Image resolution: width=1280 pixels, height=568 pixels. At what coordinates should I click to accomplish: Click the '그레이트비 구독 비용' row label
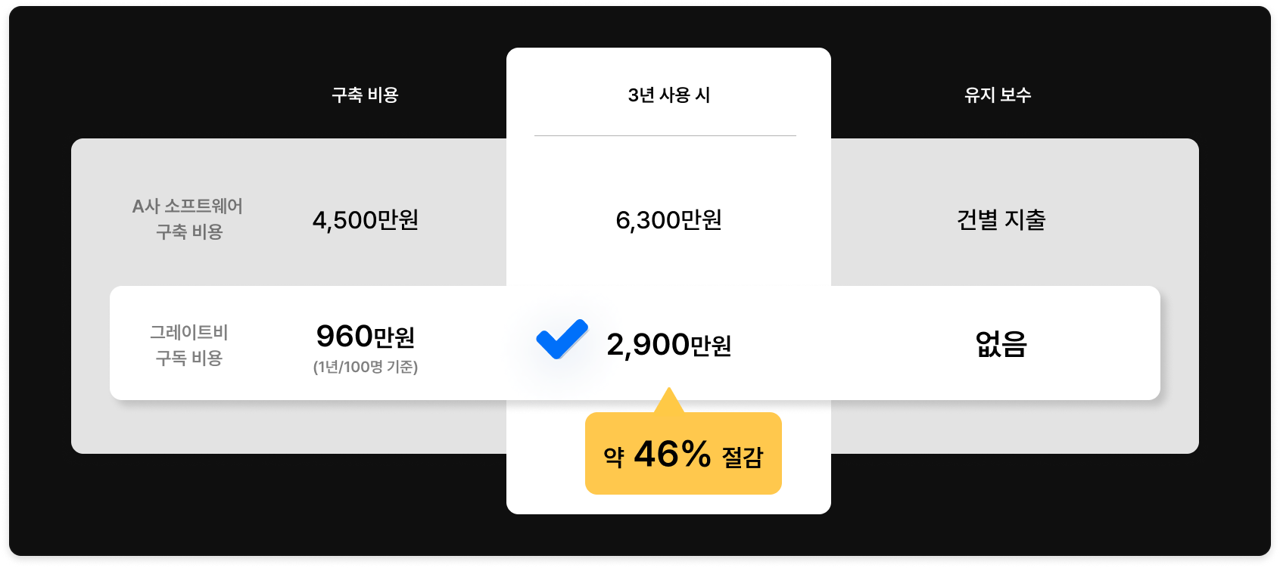tap(189, 345)
